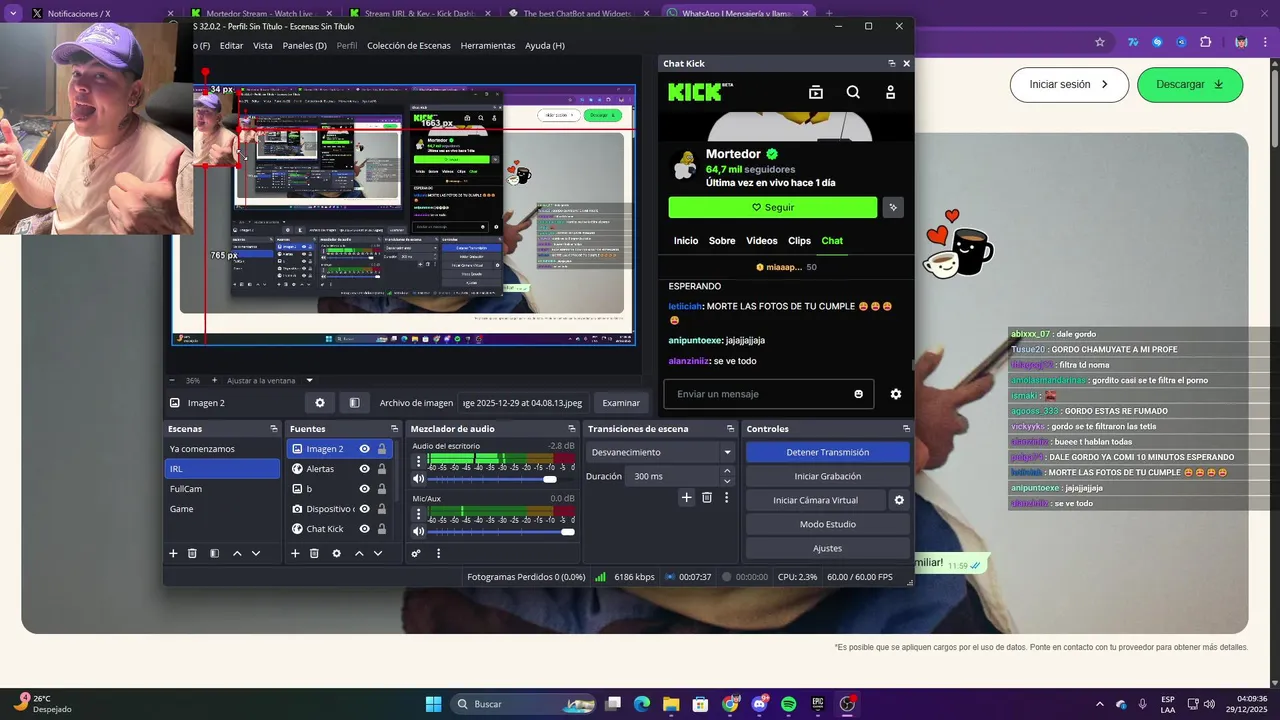Open selected source properties gear in Fuentes
Screen dimensions: 1280x720
(336, 553)
